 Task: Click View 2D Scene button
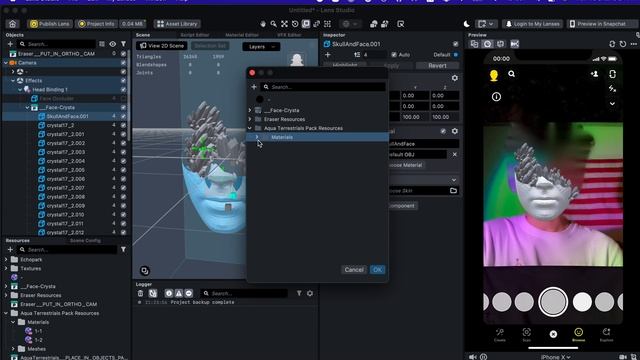[x=162, y=46]
